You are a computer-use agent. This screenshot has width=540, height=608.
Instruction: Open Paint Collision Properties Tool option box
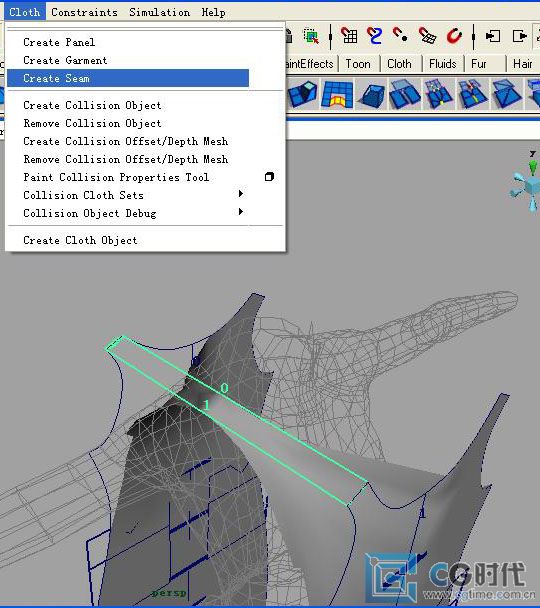click(x=269, y=177)
